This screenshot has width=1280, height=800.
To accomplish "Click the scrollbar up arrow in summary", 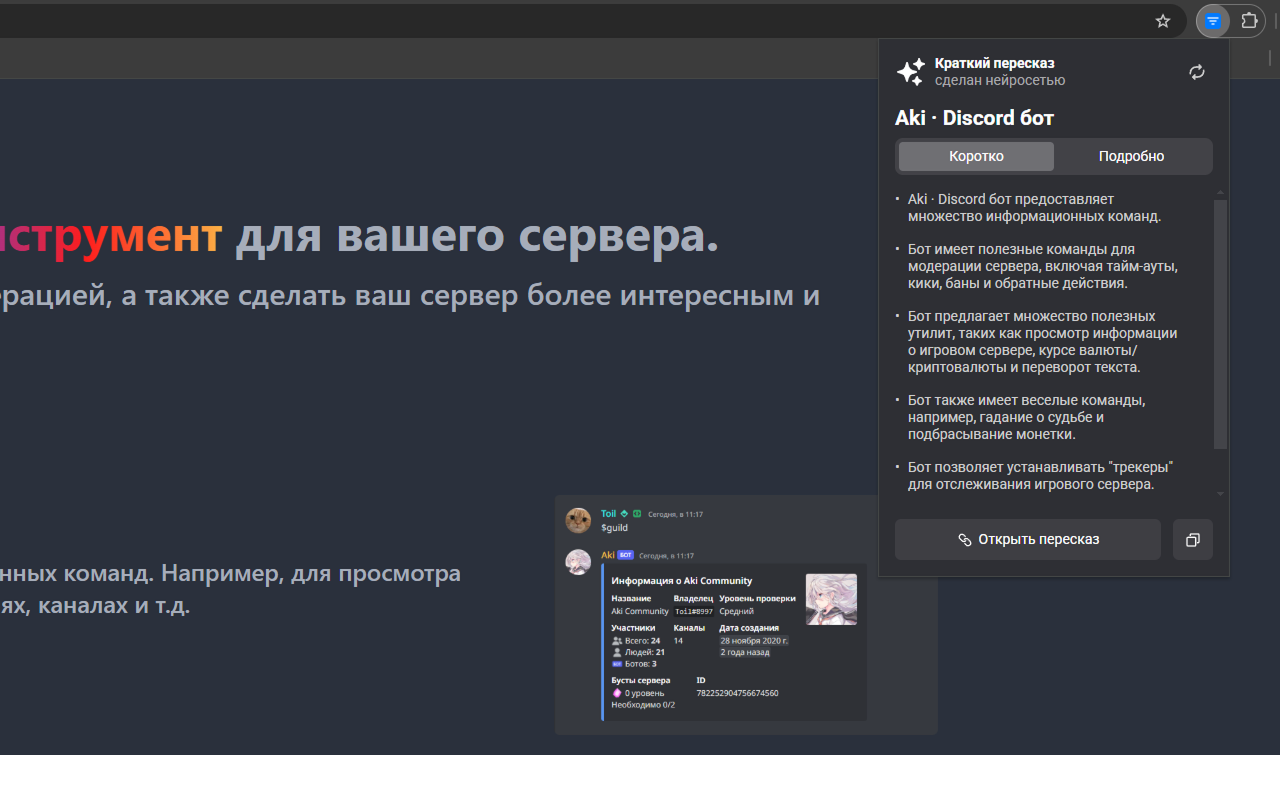I will pos(1220,192).
